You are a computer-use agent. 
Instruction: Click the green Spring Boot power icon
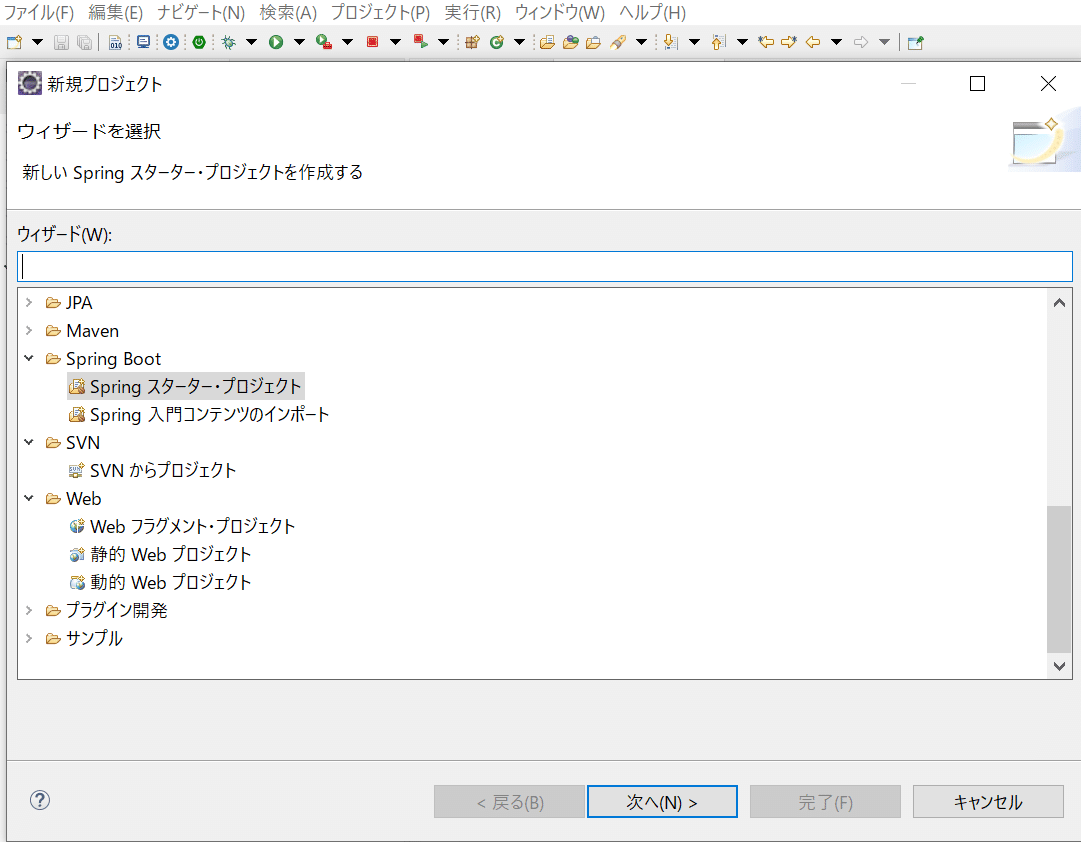(x=199, y=42)
